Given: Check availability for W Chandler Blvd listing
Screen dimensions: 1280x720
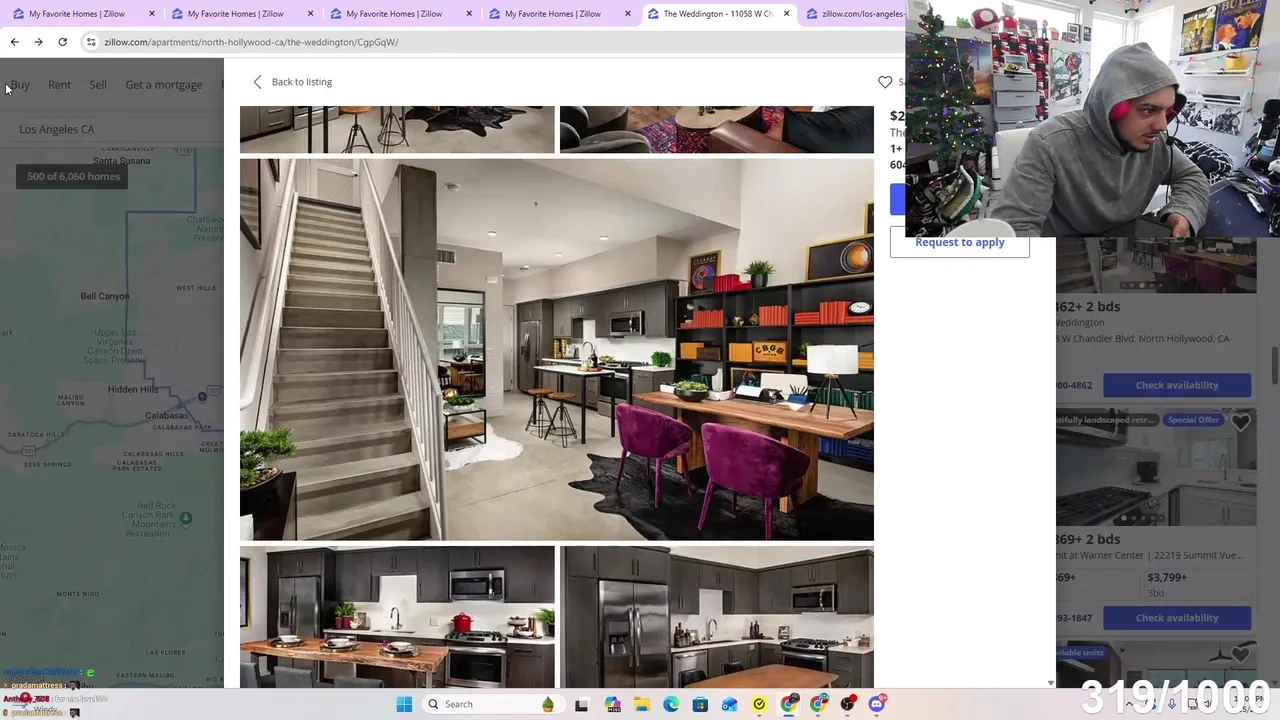Looking at the screenshot, I should click(x=1177, y=385).
